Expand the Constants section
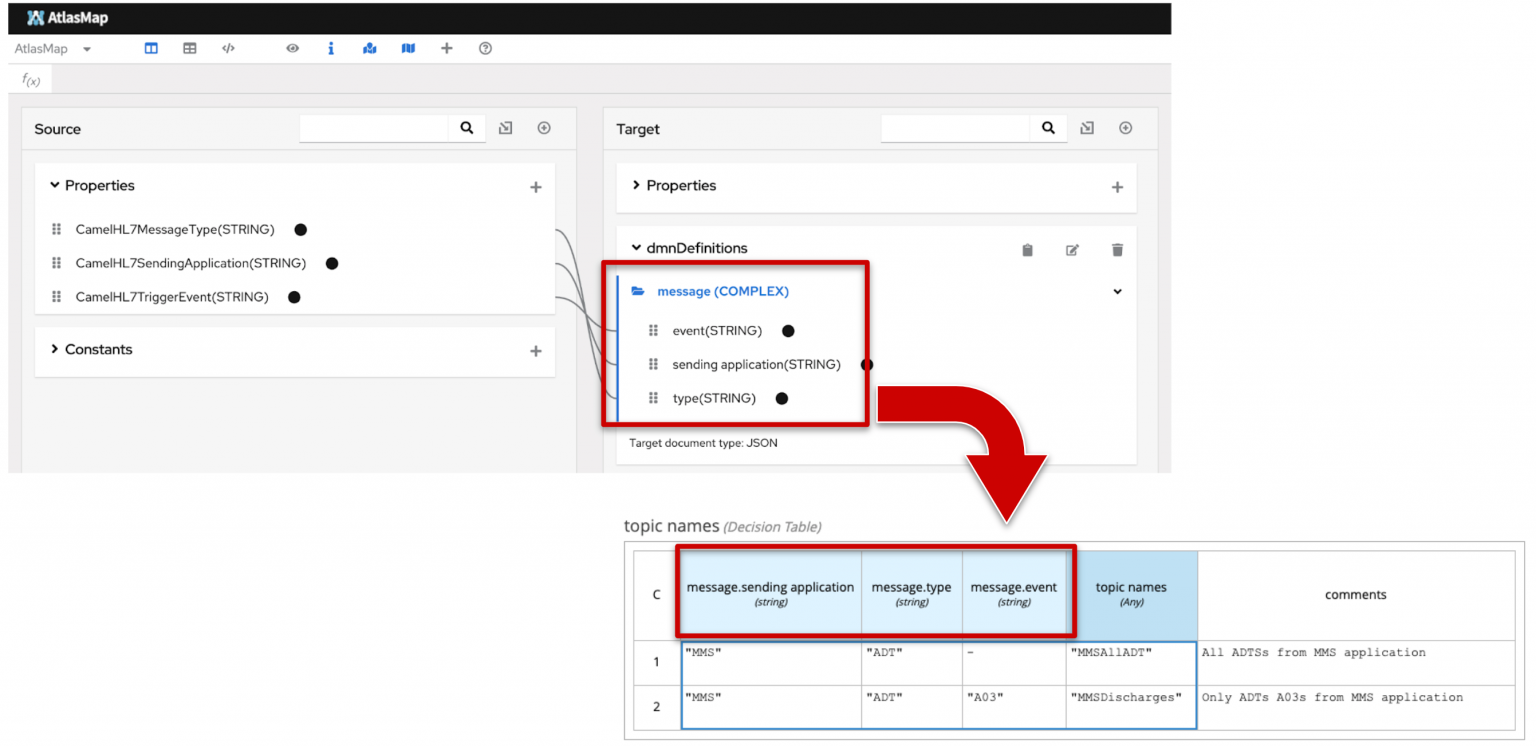 pyautogui.click(x=55, y=349)
